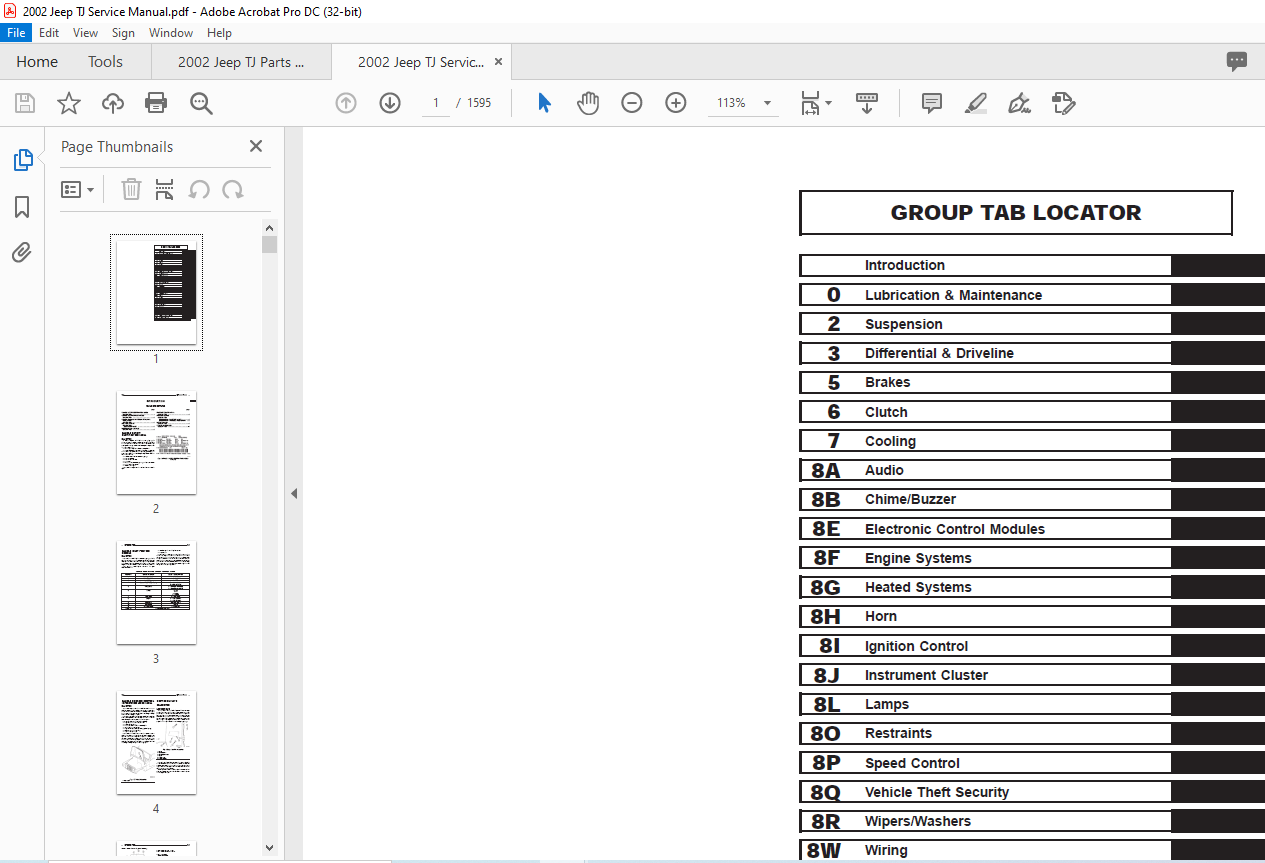The image size is (1265, 863).
Task: Bookmark with the star icon
Action: point(69,103)
